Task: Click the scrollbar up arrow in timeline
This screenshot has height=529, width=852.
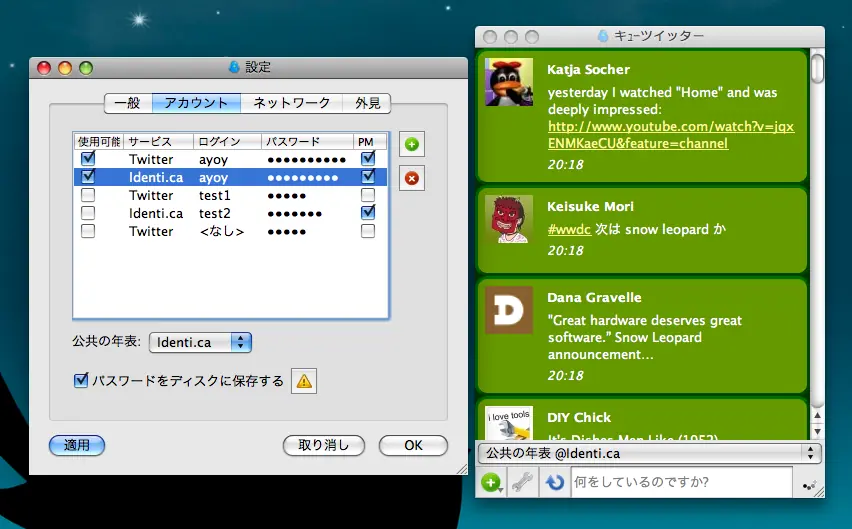Action: 817,415
